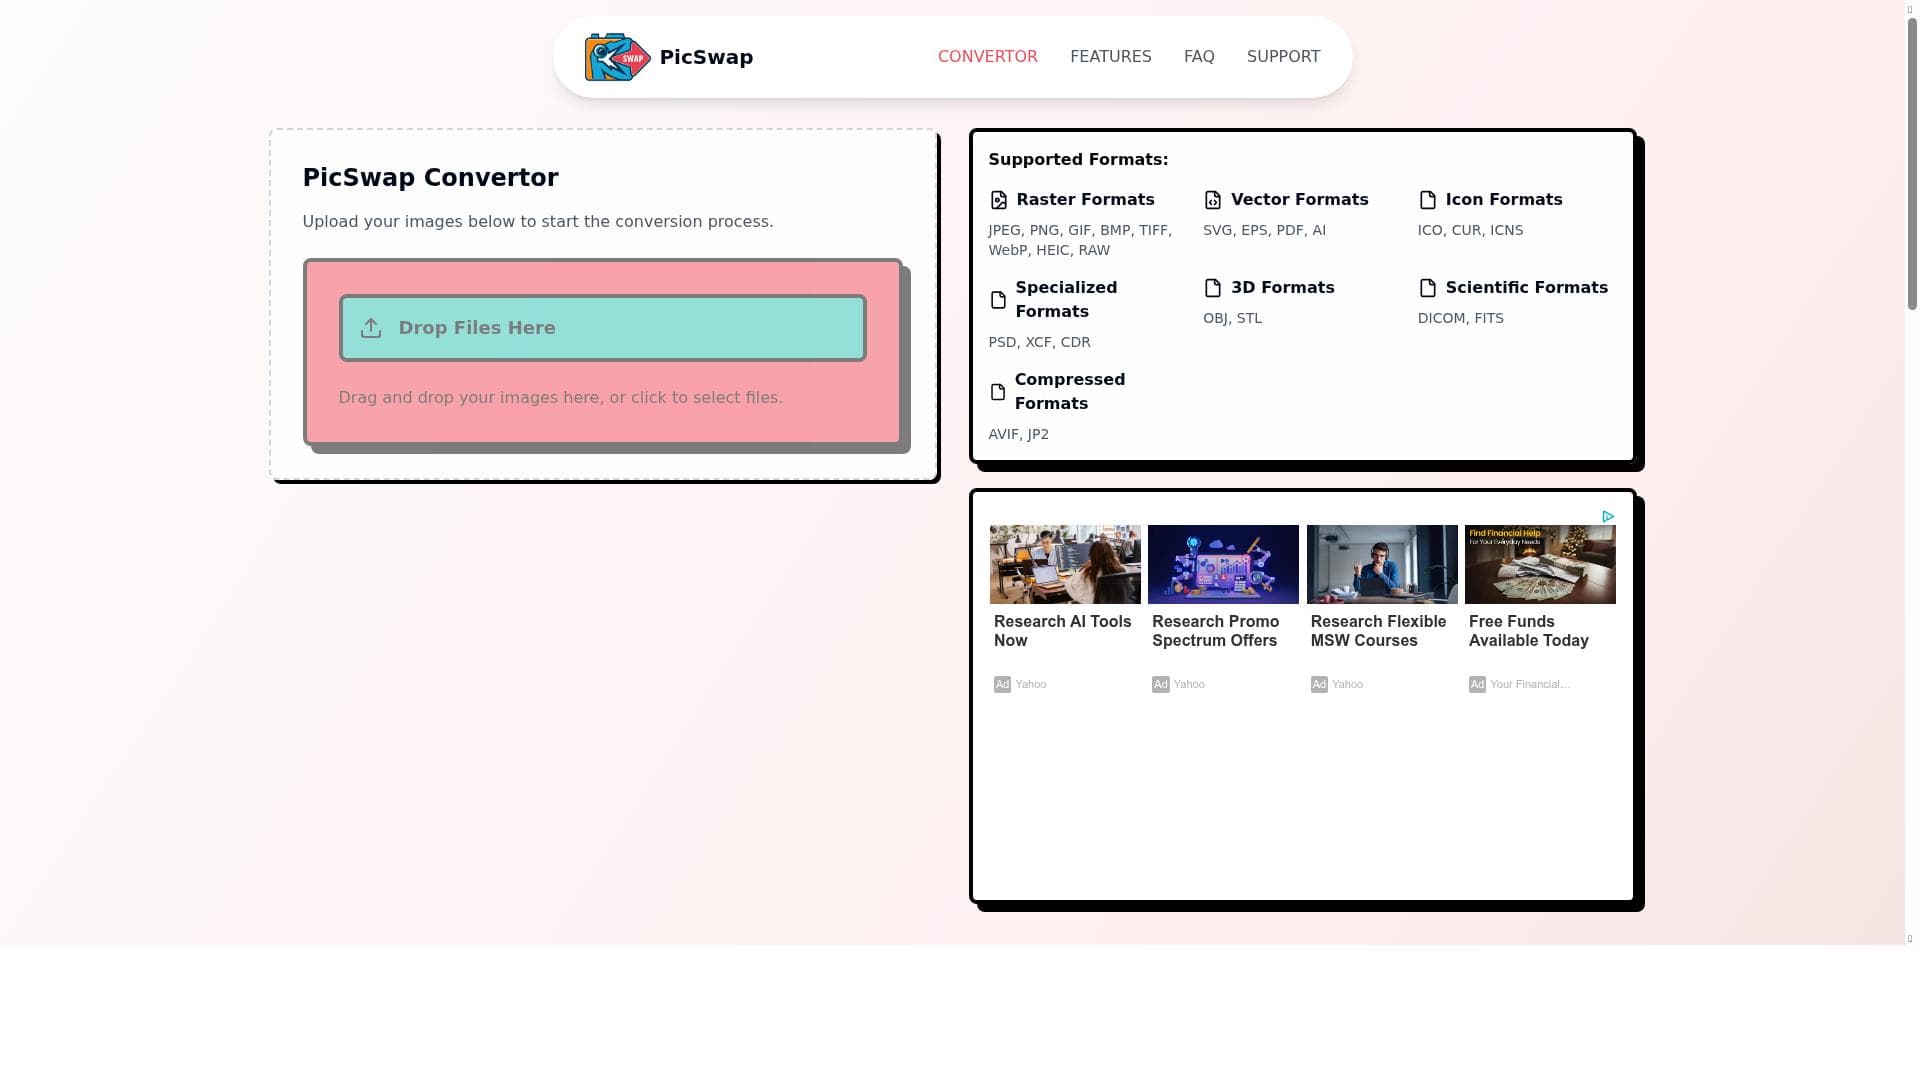Image resolution: width=1920 pixels, height=1080 pixels.
Task: Click the Compressed Formats heading
Action: coord(1070,392)
